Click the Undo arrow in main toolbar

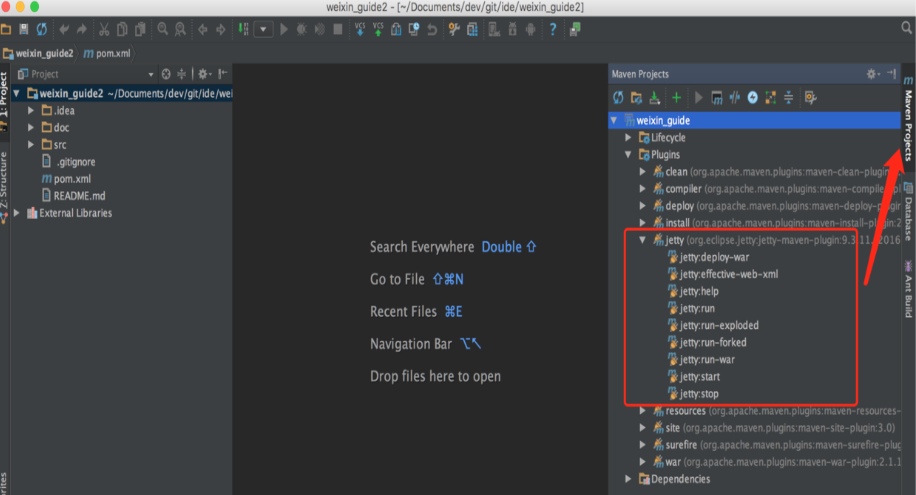[64, 29]
